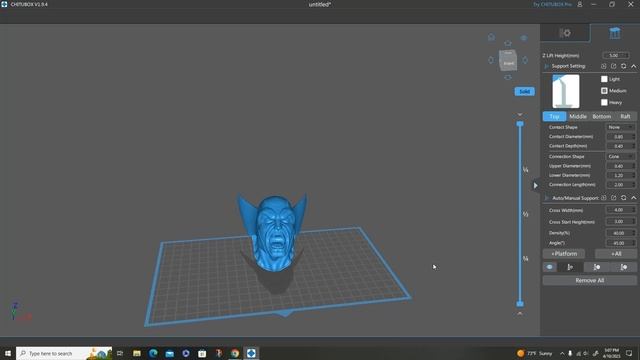Image resolution: width=640 pixels, height=360 pixels.
Task: Toggle the Solid render mode button
Action: tap(524, 91)
